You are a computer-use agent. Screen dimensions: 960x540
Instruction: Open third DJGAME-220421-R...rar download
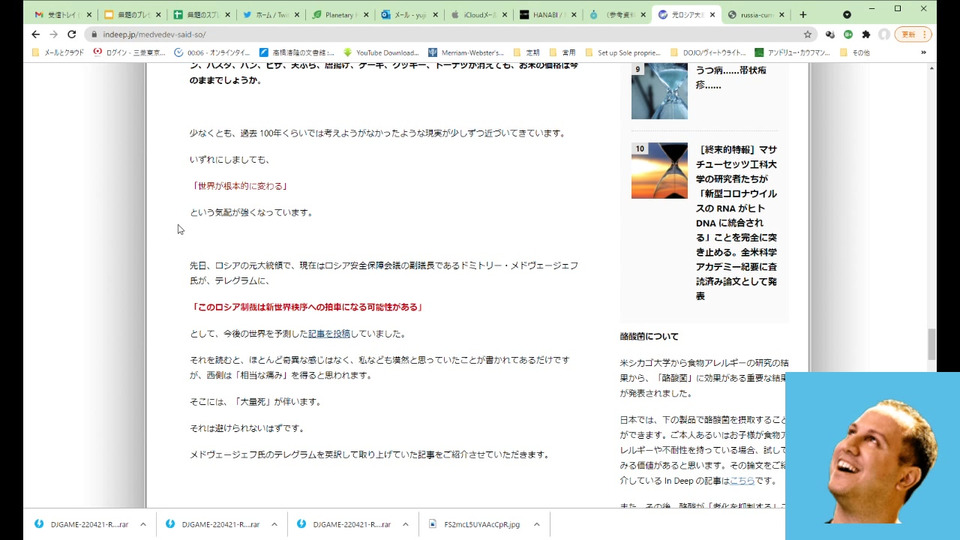pos(344,524)
